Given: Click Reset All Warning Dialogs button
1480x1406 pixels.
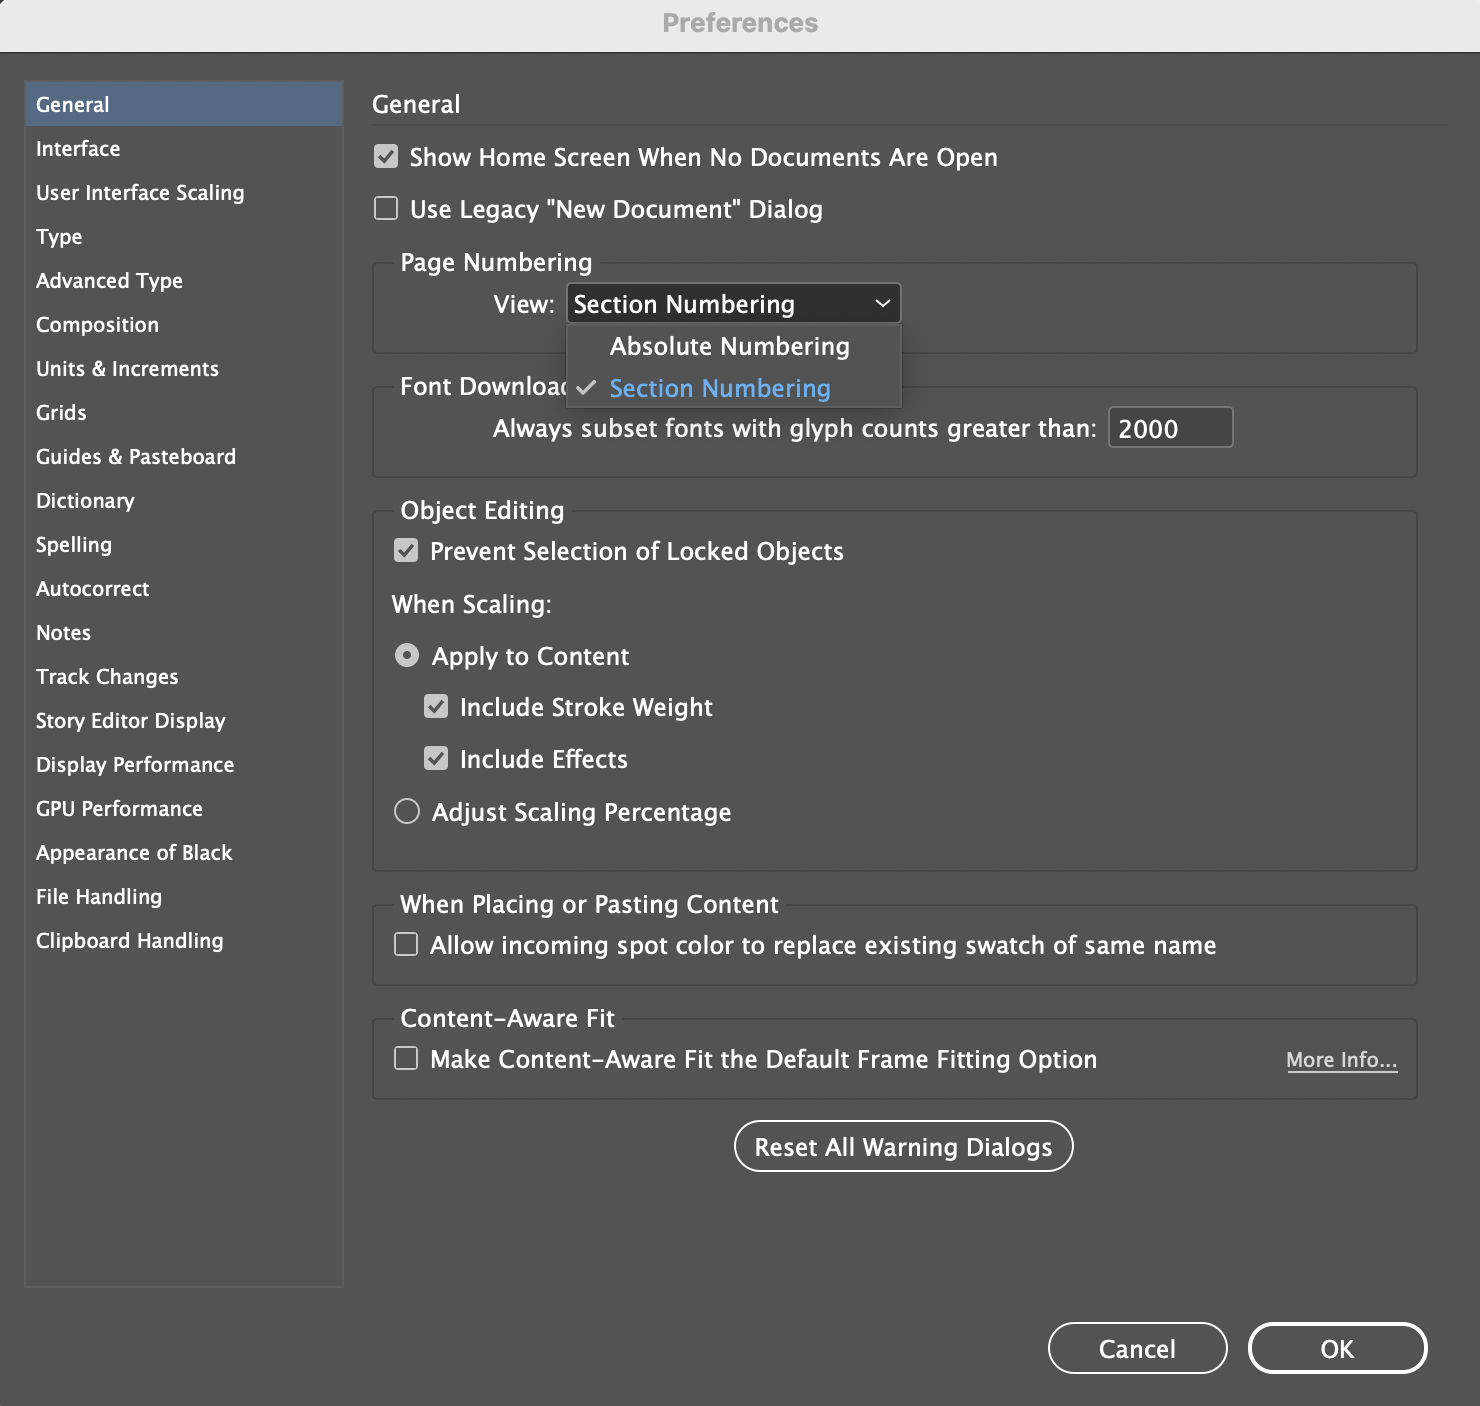Looking at the screenshot, I should [903, 1147].
